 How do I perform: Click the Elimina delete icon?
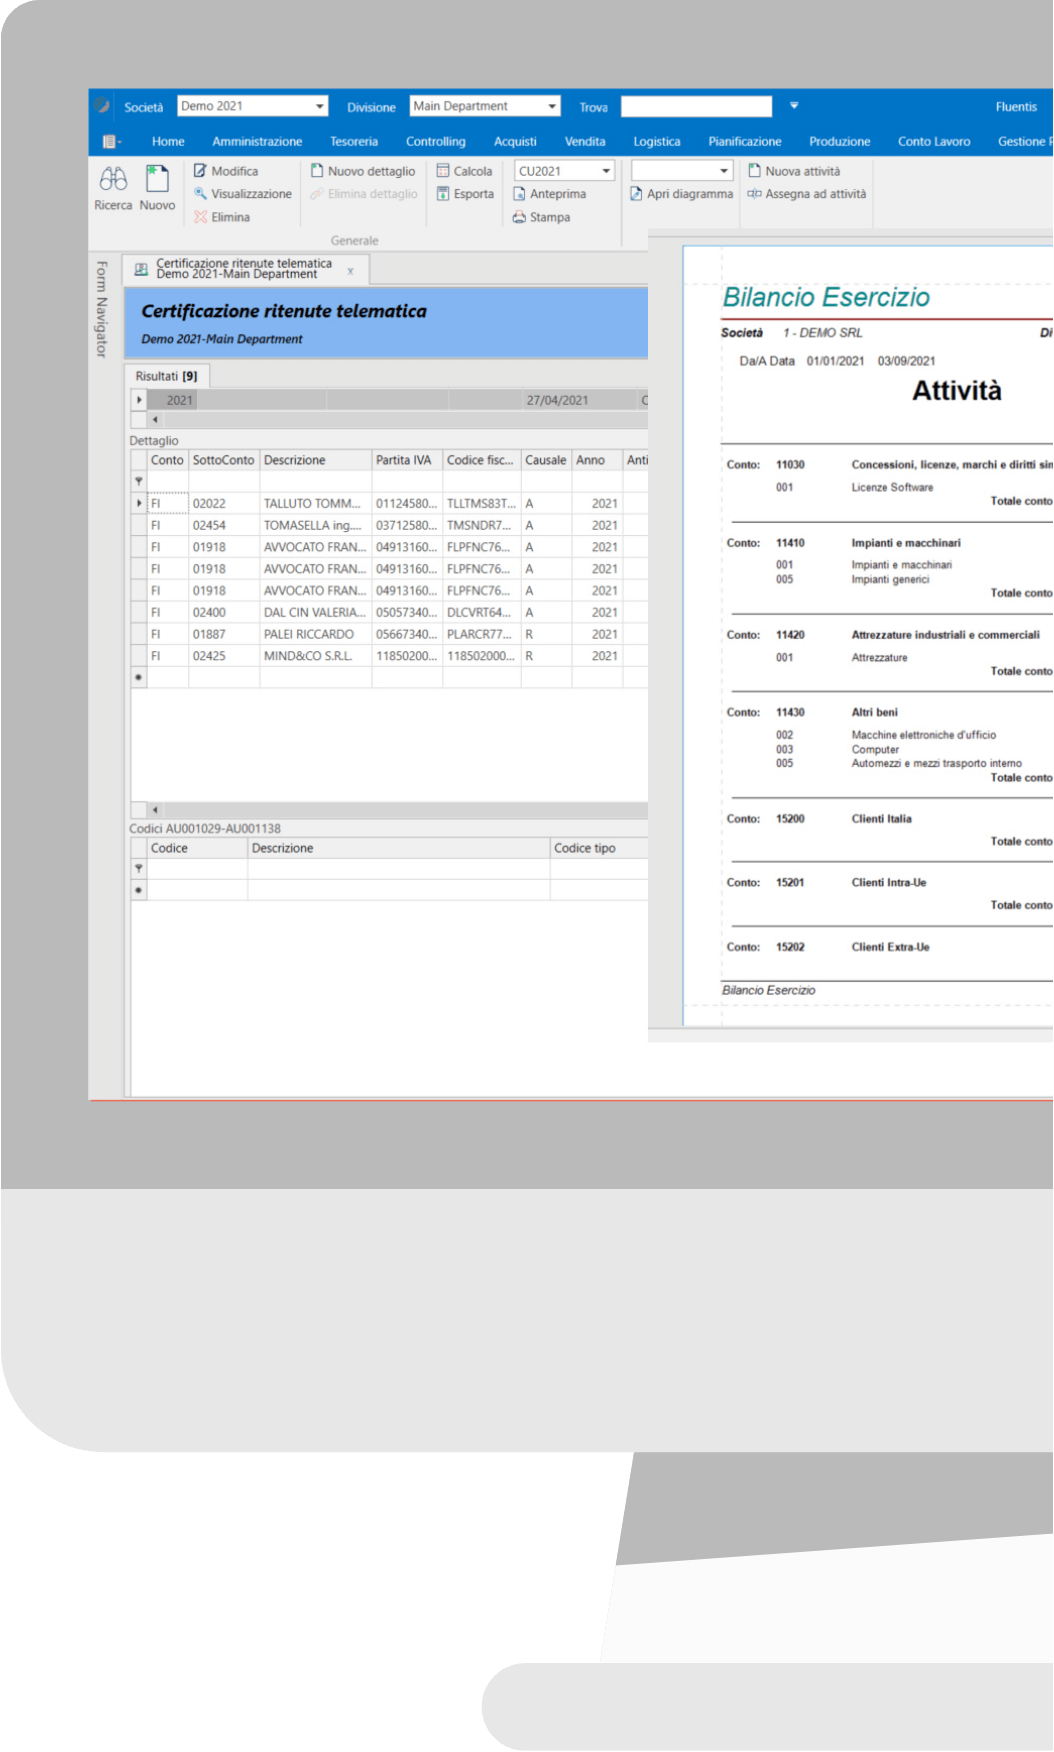click(x=201, y=217)
